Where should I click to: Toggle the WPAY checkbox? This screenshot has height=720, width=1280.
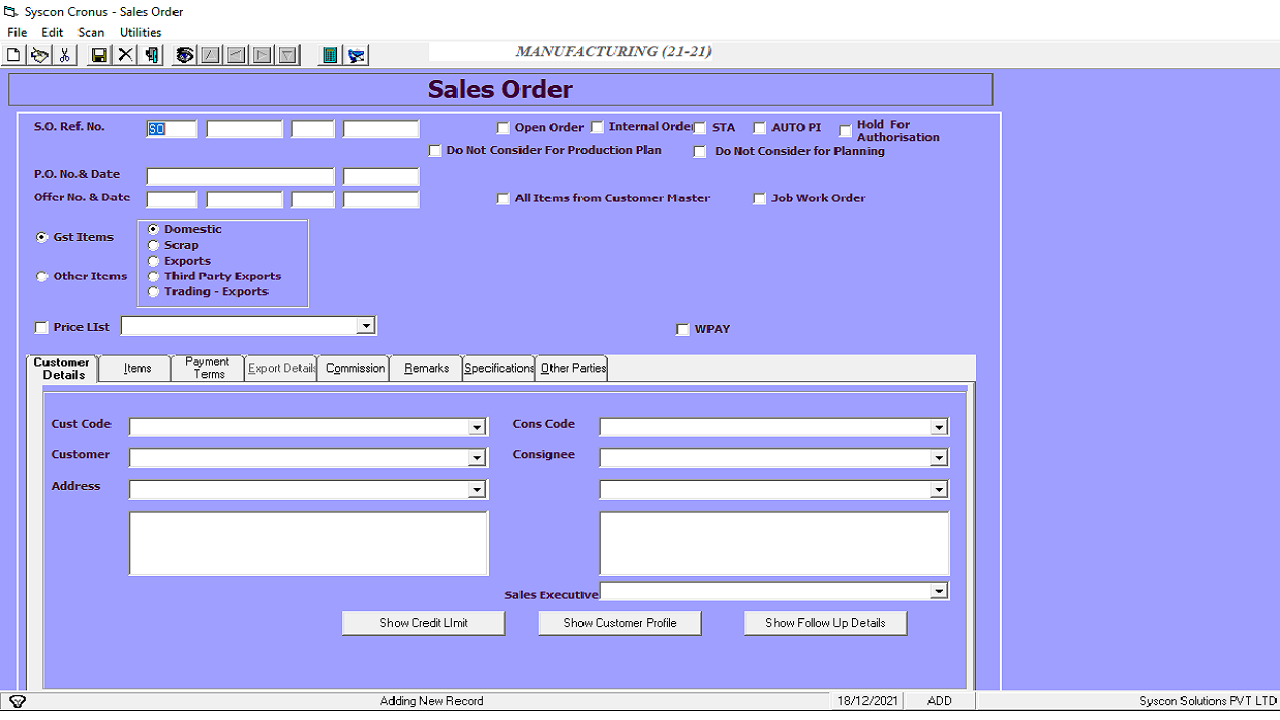tap(683, 330)
